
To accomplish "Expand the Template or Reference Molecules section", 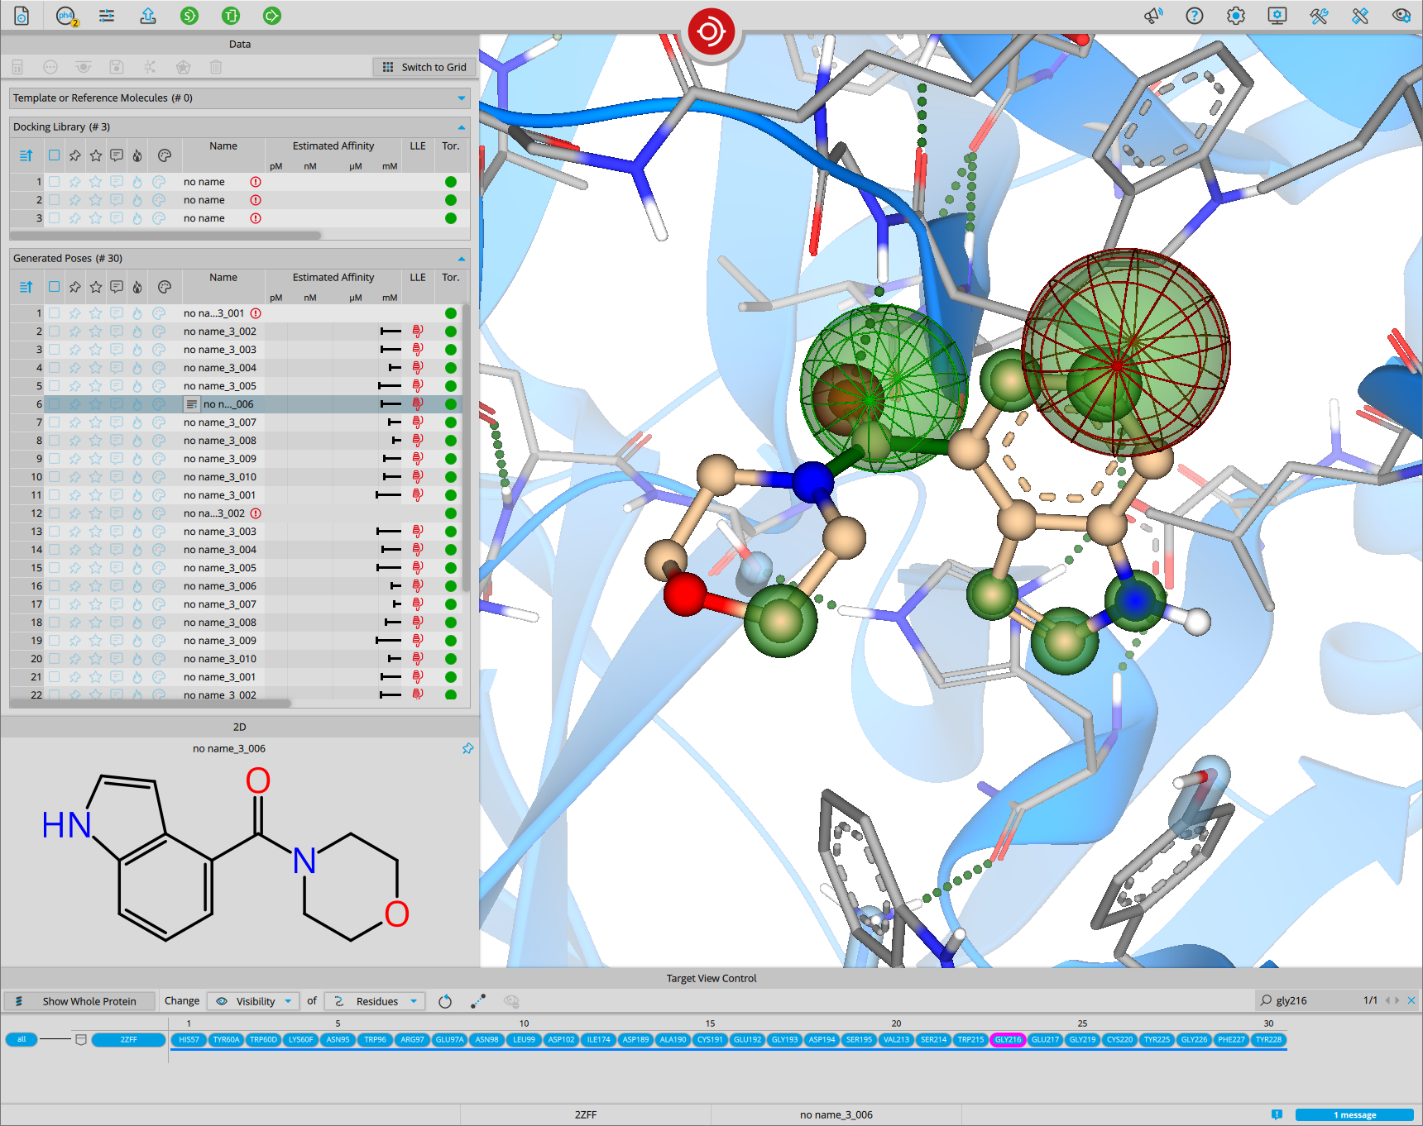I will pos(461,98).
